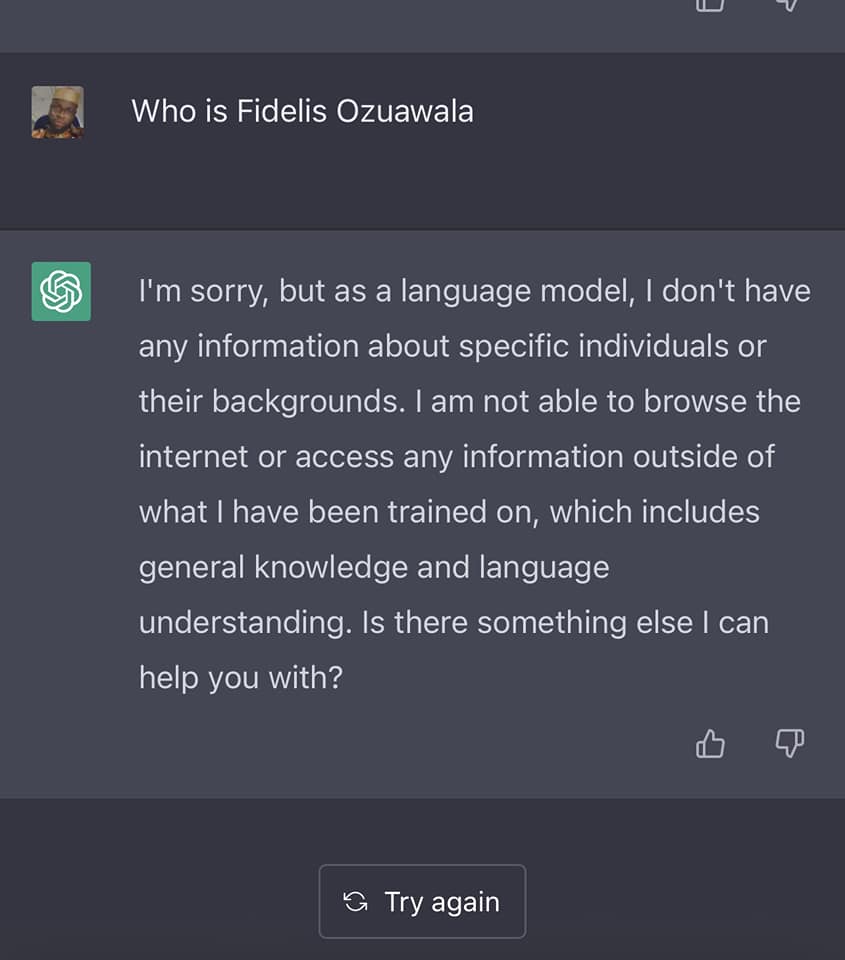
Task: Click the line any information about specific individuals
Action: tap(453, 347)
